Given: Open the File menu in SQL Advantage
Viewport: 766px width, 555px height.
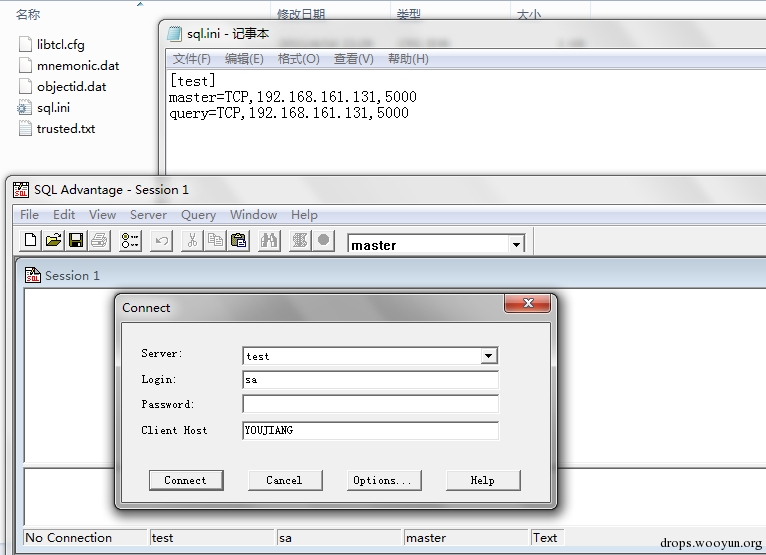Looking at the screenshot, I should click(29, 214).
